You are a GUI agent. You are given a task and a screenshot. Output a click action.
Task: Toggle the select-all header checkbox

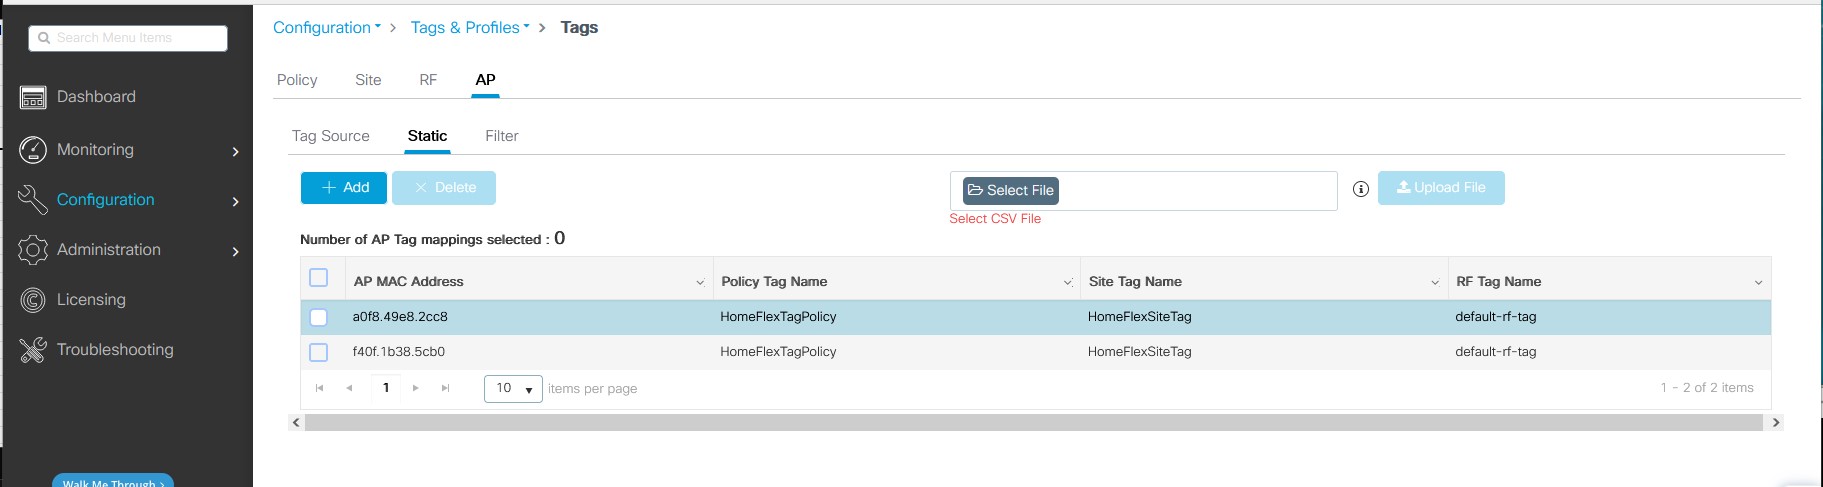click(319, 278)
